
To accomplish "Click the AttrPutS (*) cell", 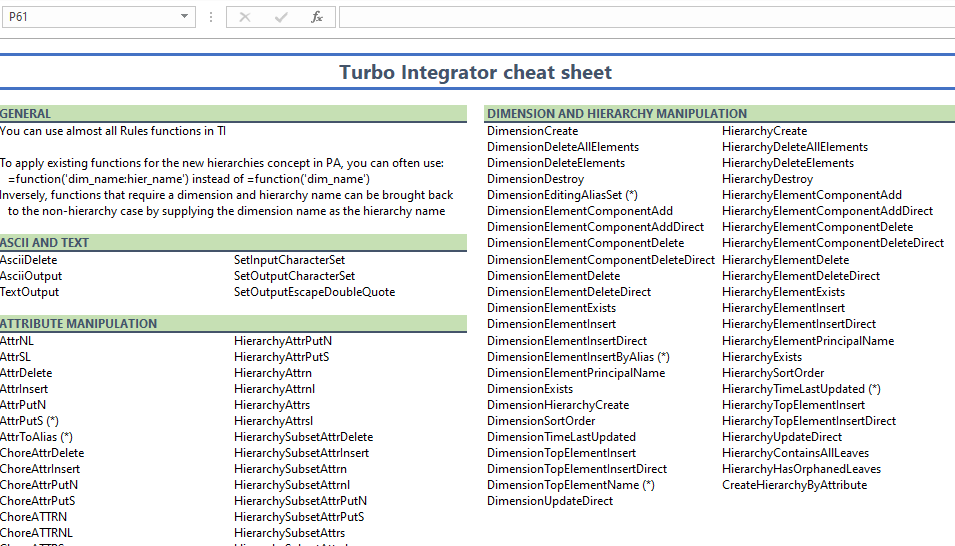I will 29,421.
